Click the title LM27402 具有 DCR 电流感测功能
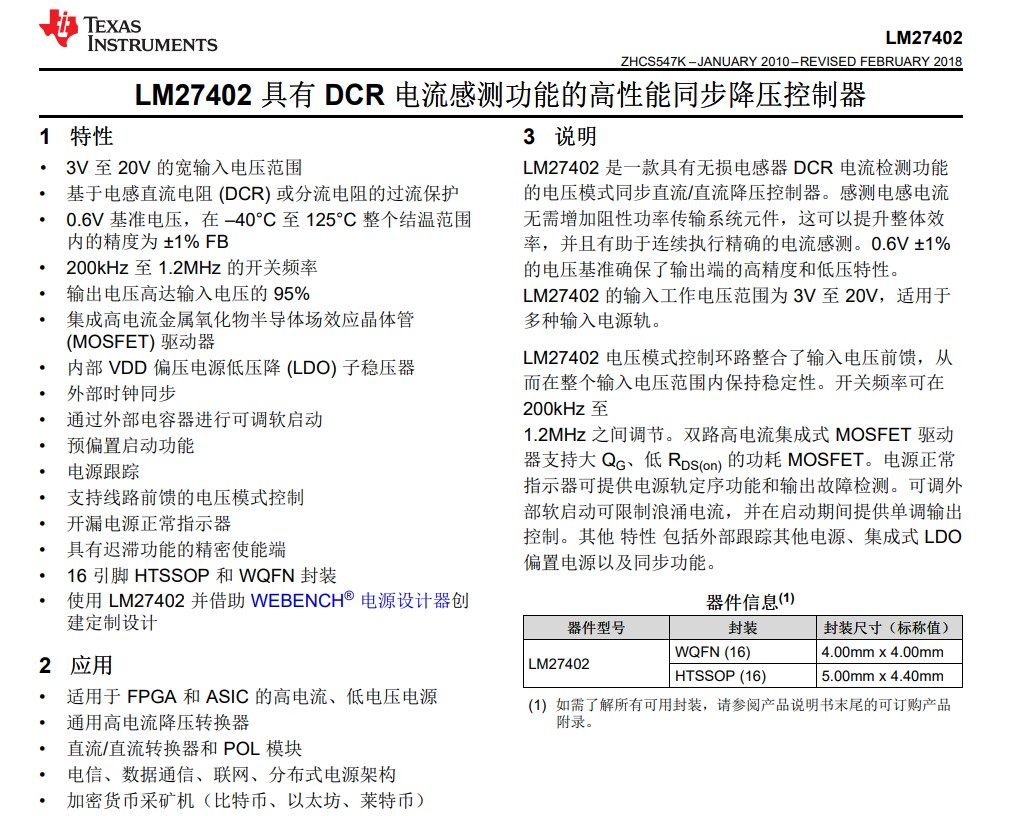The image size is (1010, 816). pos(500,95)
